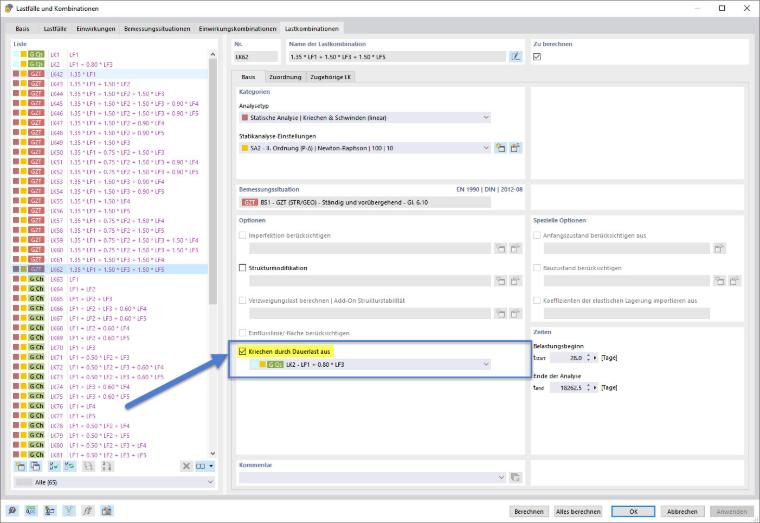This screenshot has width=760, height=523.
Task: Click the edit name icon next to combination name
Action: 516,57
